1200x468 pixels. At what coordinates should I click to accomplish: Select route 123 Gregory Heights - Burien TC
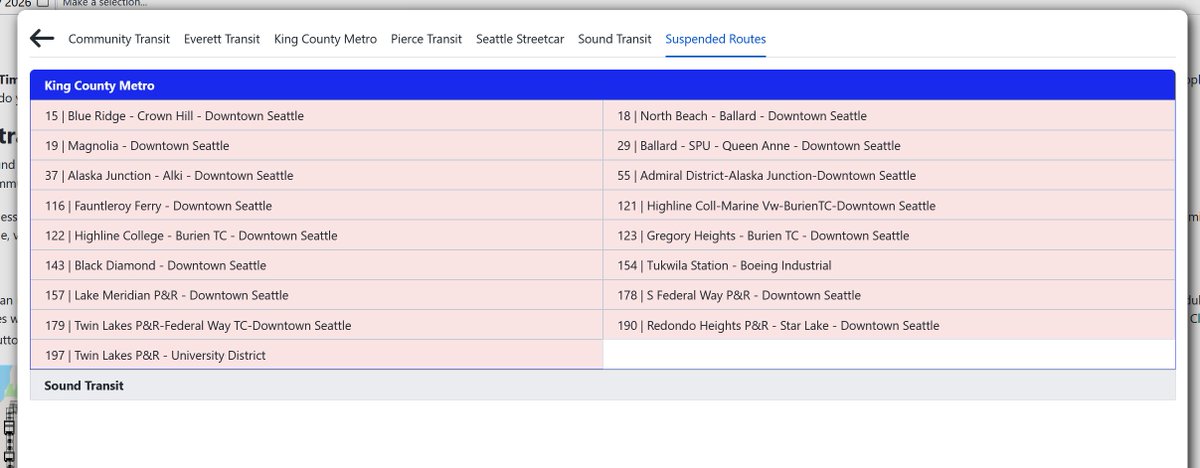coord(889,236)
